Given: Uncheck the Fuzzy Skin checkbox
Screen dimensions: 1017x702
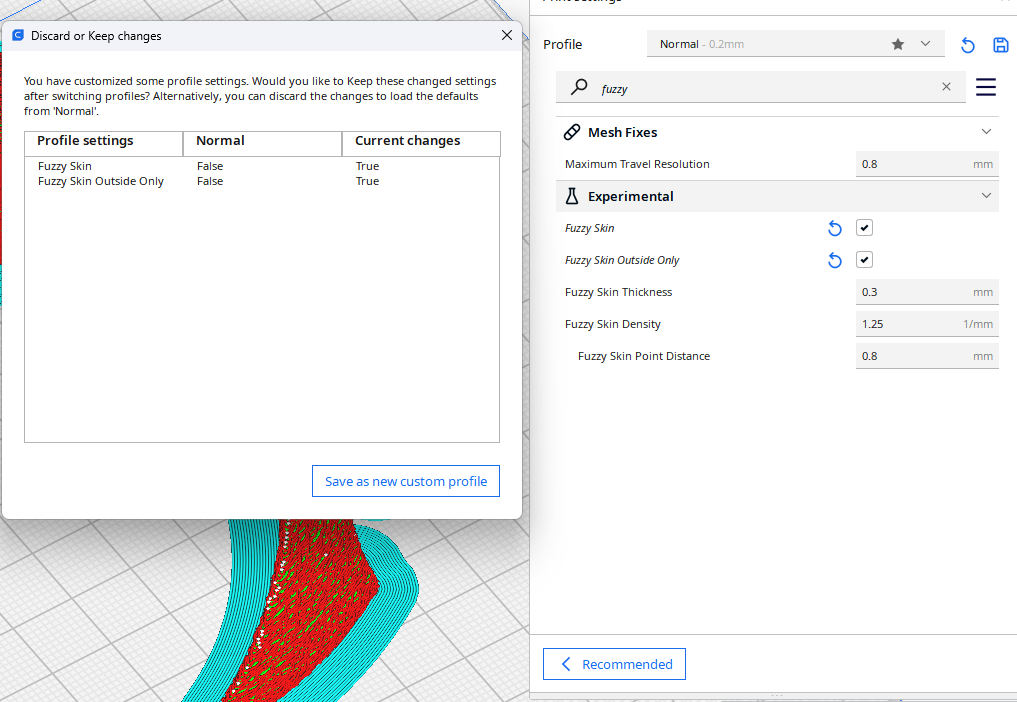Looking at the screenshot, I should (x=864, y=228).
